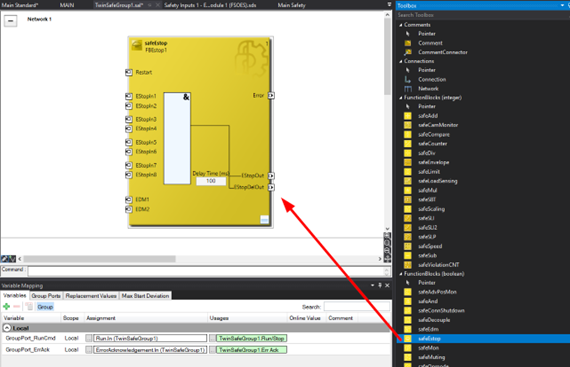Screen dimensions: 570x367
Task: Open the Max Start Deviation tab
Action: pos(145,296)
